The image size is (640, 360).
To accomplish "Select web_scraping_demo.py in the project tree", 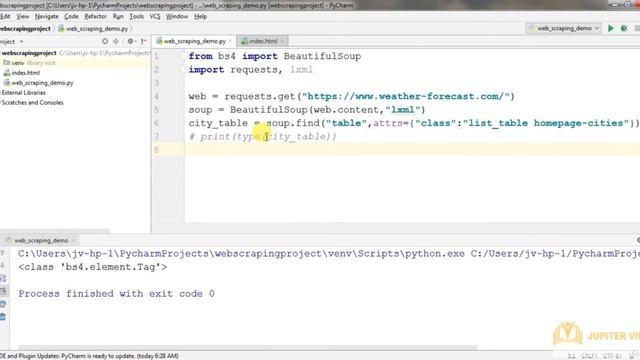I will point(39,83).
